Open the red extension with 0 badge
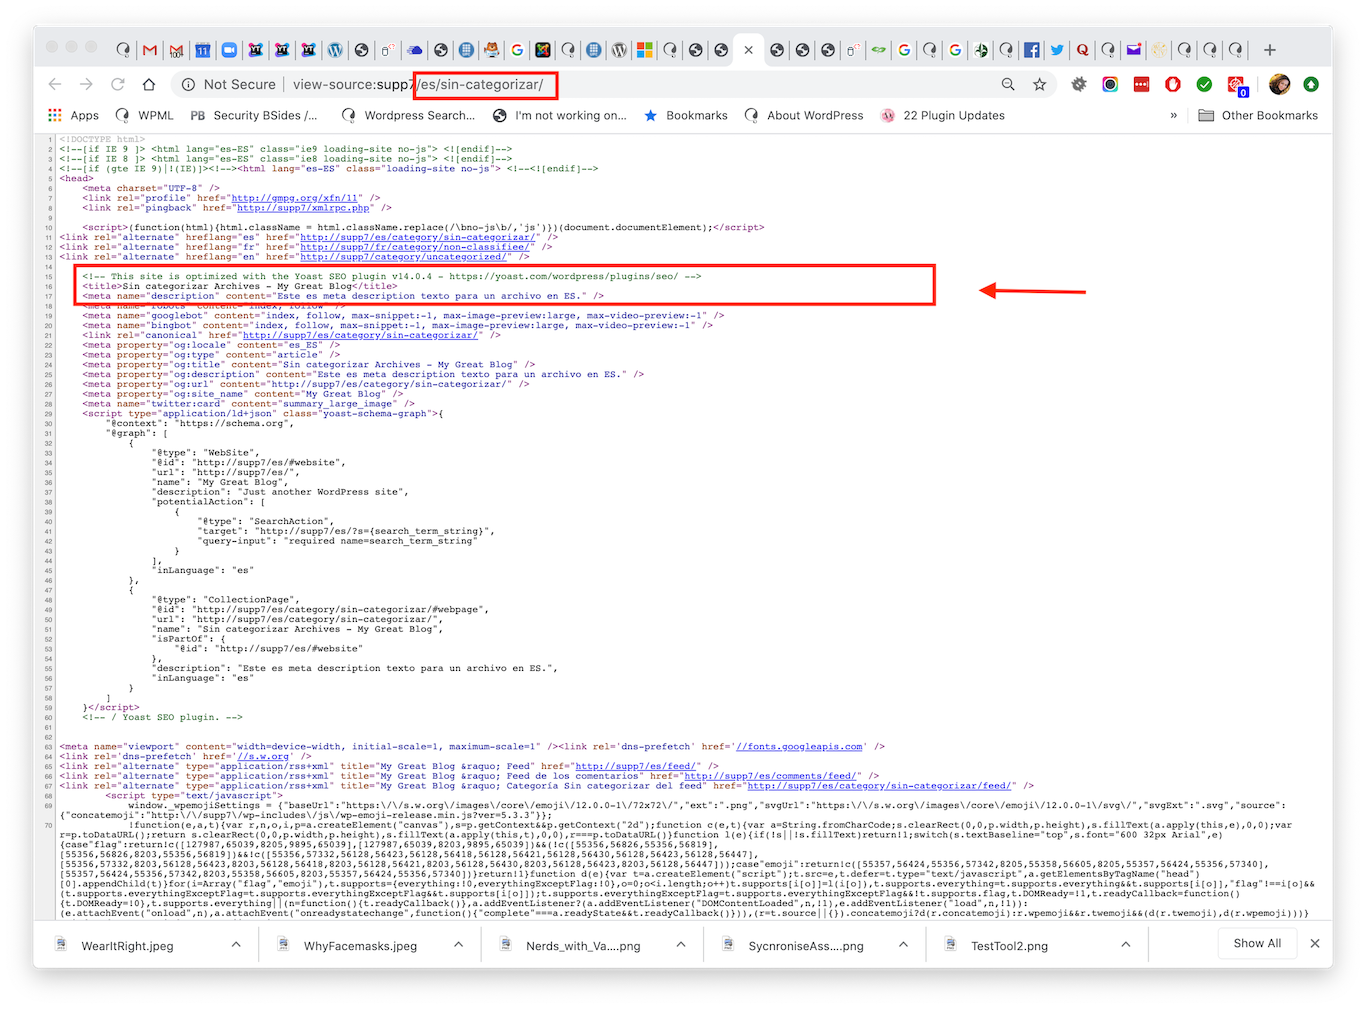This screenshot has height=1009, width=1366. (1238, 86)
